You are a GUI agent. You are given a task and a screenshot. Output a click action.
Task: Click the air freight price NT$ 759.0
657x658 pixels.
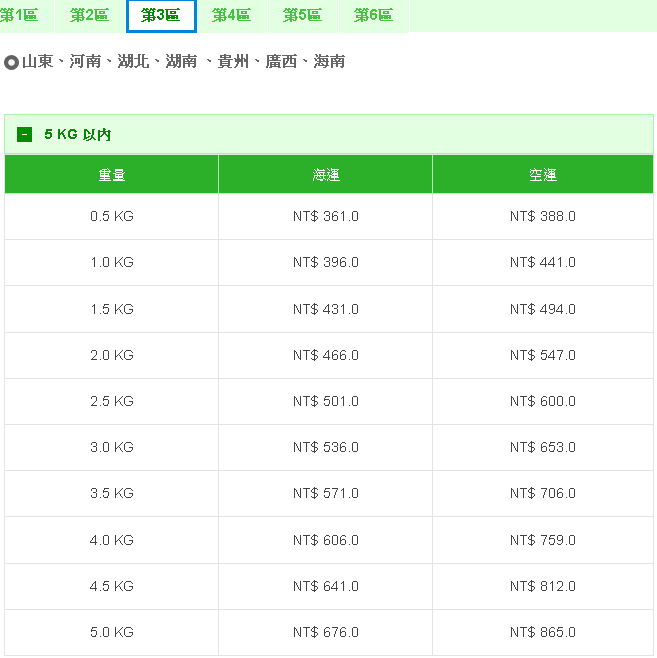(542, 540)
